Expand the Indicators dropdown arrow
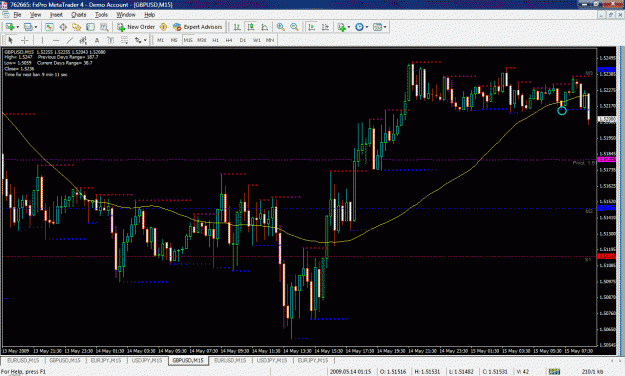Image resolution: width=625 pixels, height=376 pixels. click(349, 27)
